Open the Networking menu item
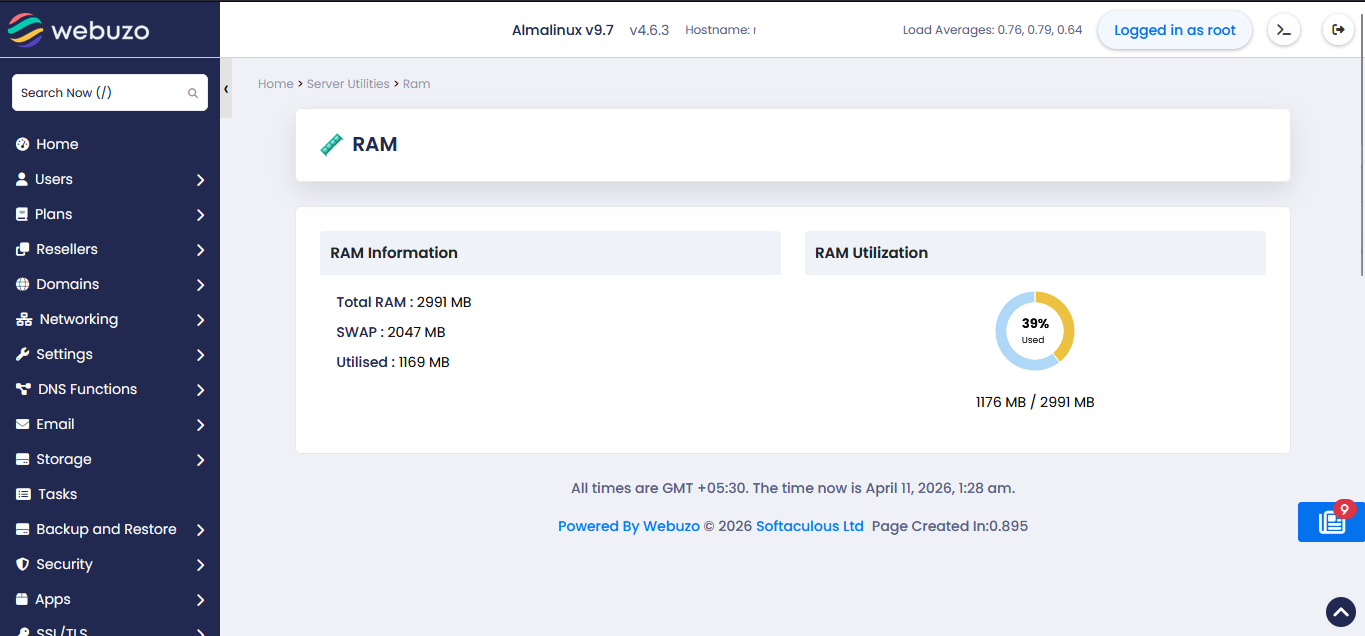The height and width of the screenshot is (636, 1365). pos(78,319)
